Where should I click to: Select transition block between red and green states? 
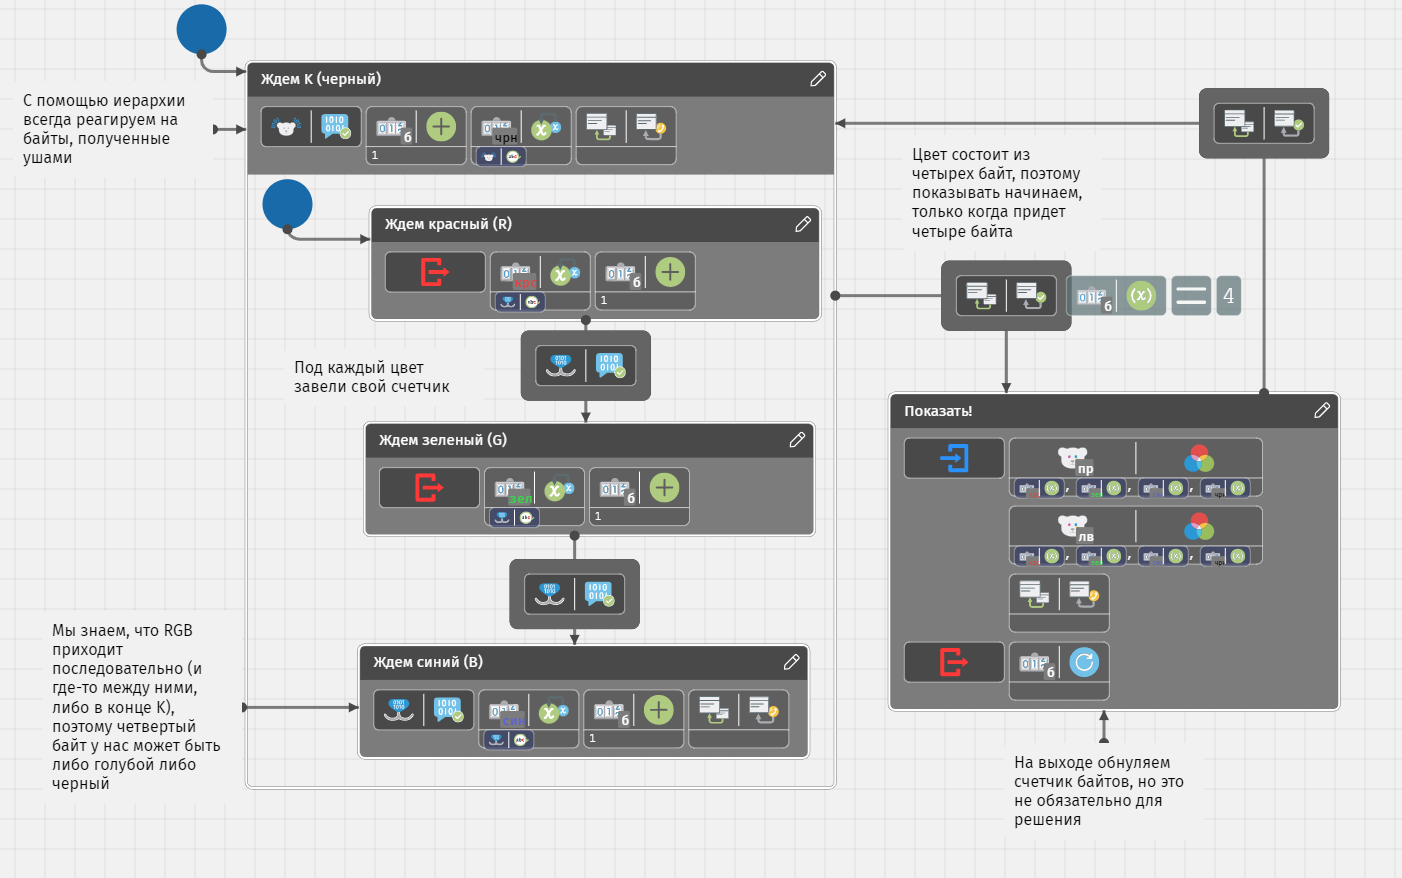pos(585,366)
